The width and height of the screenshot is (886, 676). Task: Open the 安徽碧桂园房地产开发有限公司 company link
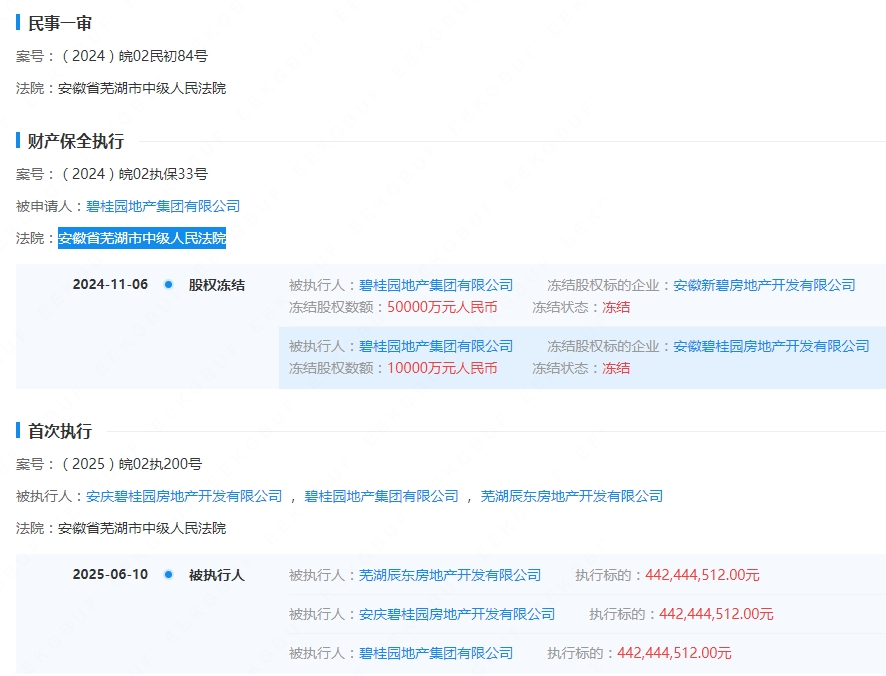point(771,346)
